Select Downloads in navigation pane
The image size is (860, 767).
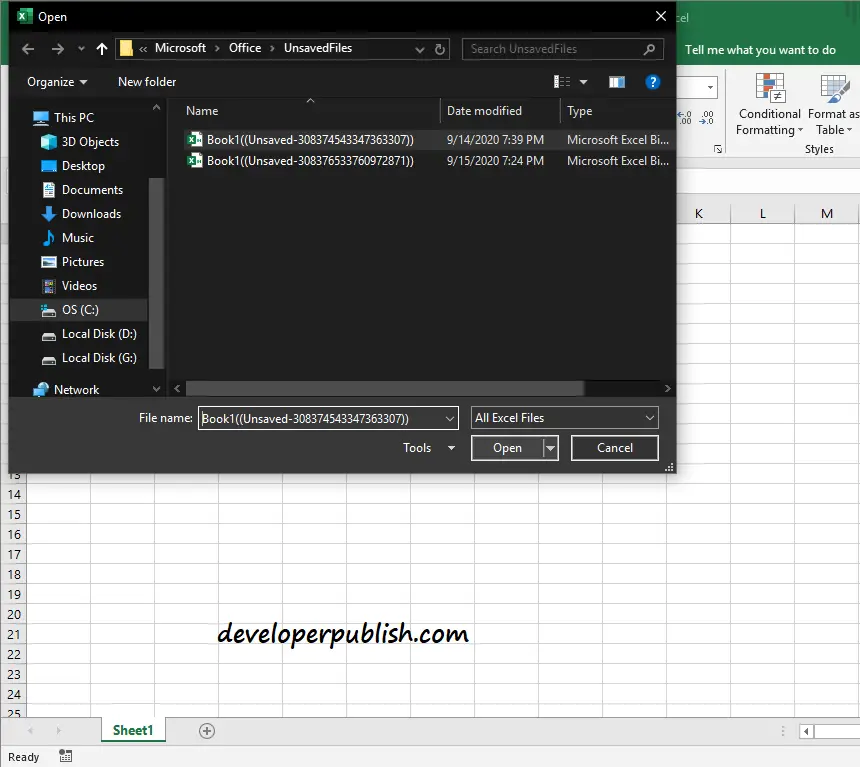91,215
